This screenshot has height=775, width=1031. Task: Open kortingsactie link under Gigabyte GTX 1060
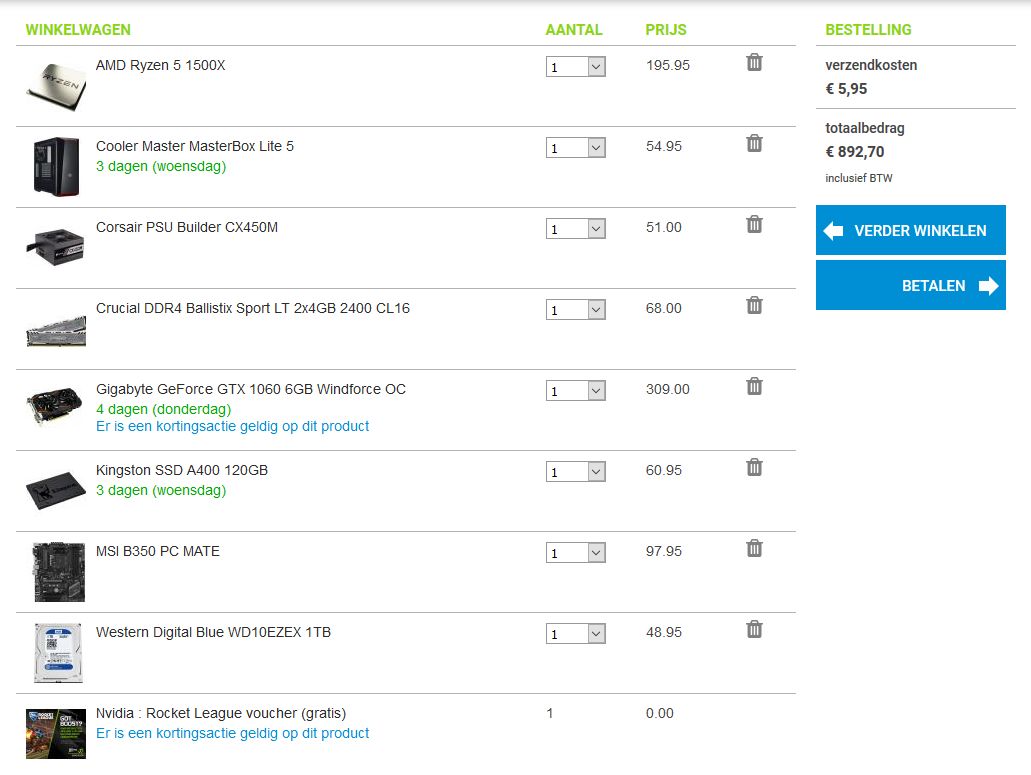(232, 426)
